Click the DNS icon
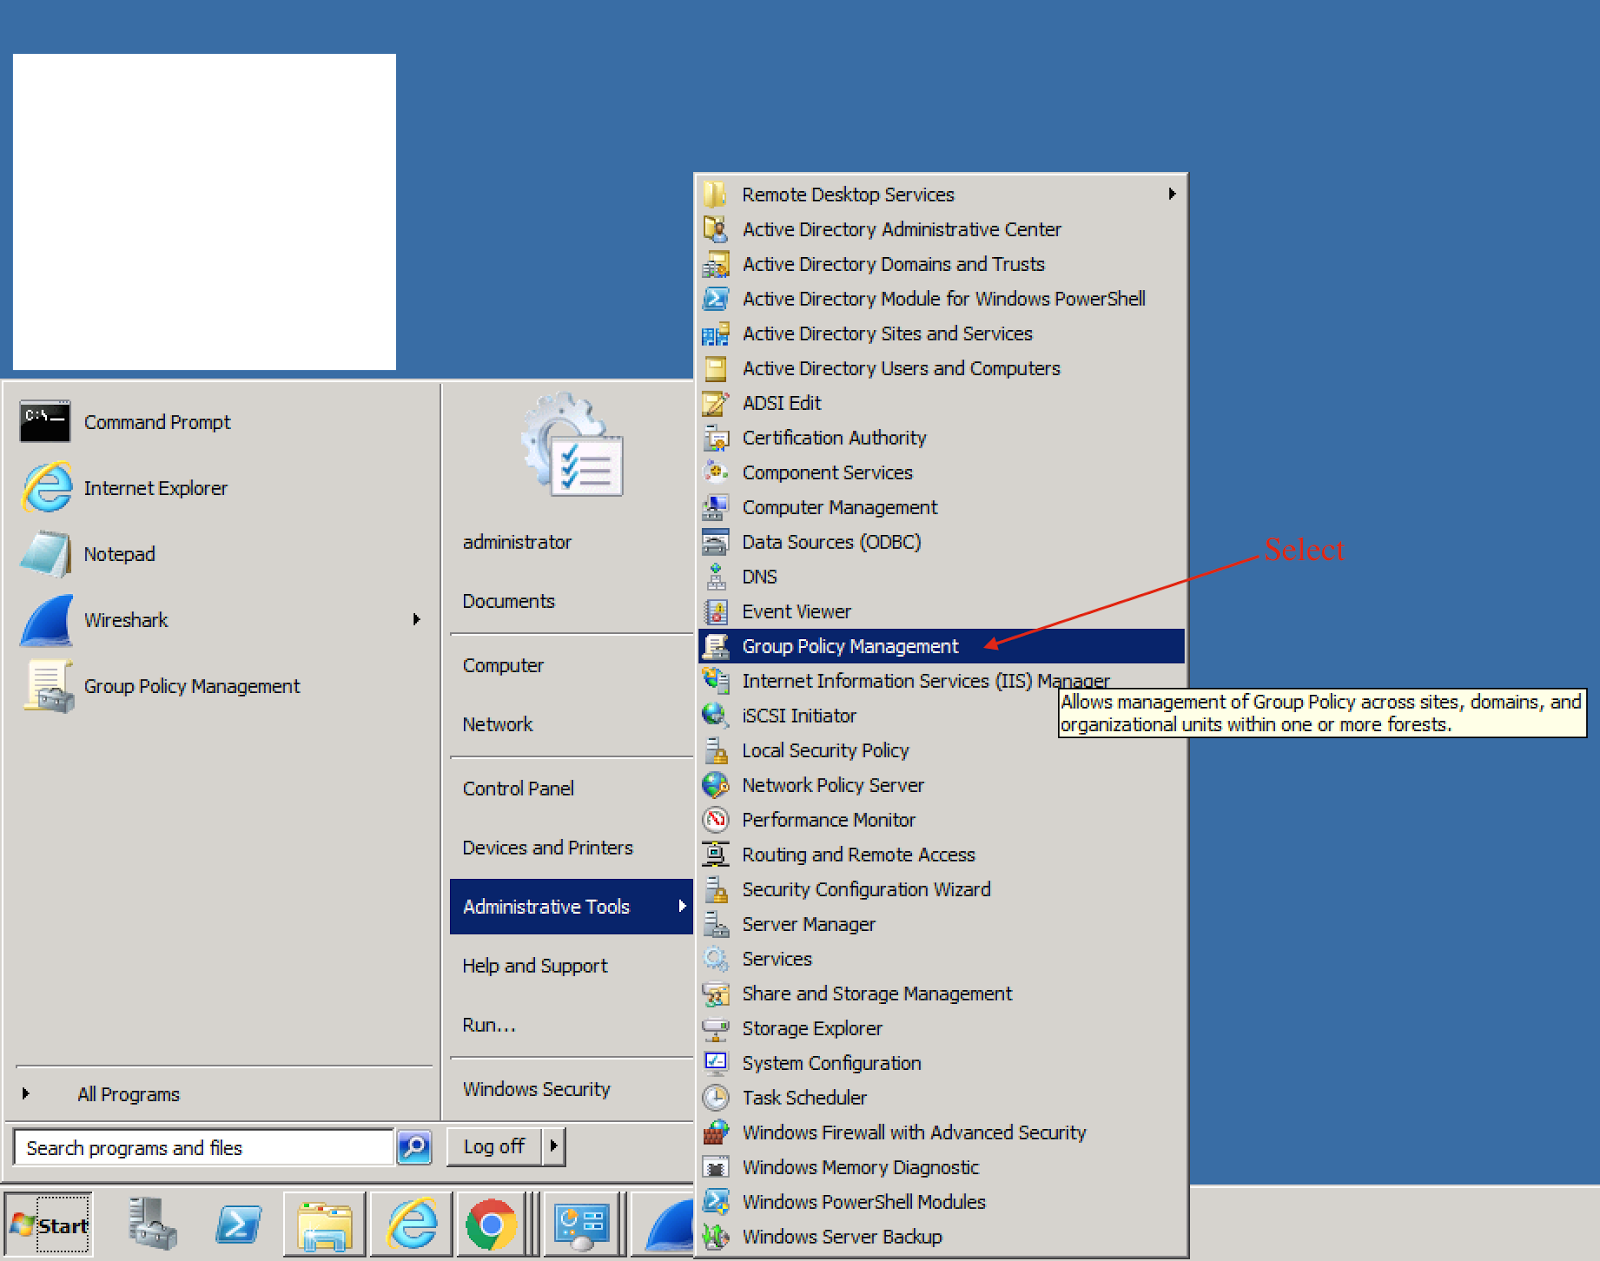1600x1261 pixels. tap(716, 577)
